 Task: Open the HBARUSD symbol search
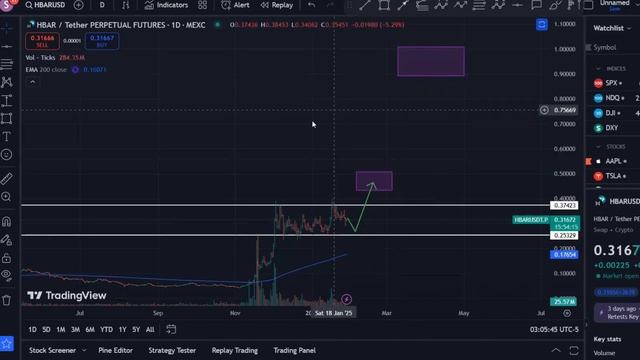(45, 5)
